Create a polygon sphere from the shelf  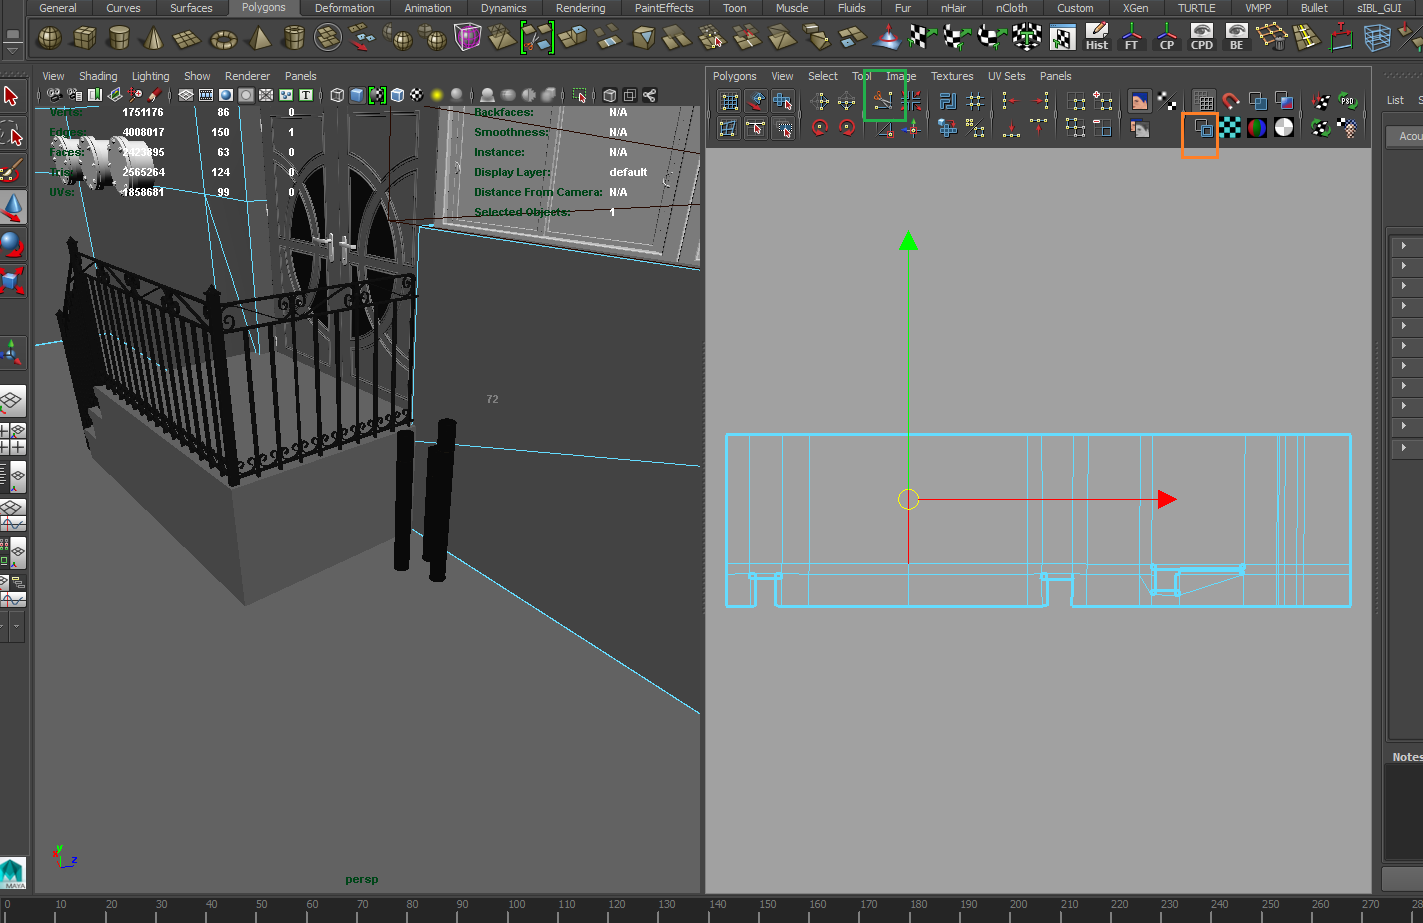(x=49, y=39)
